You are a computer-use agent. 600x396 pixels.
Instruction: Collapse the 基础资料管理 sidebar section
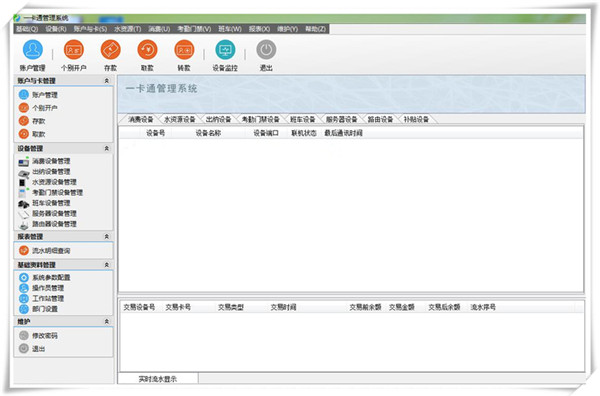[x=107, y=265]
